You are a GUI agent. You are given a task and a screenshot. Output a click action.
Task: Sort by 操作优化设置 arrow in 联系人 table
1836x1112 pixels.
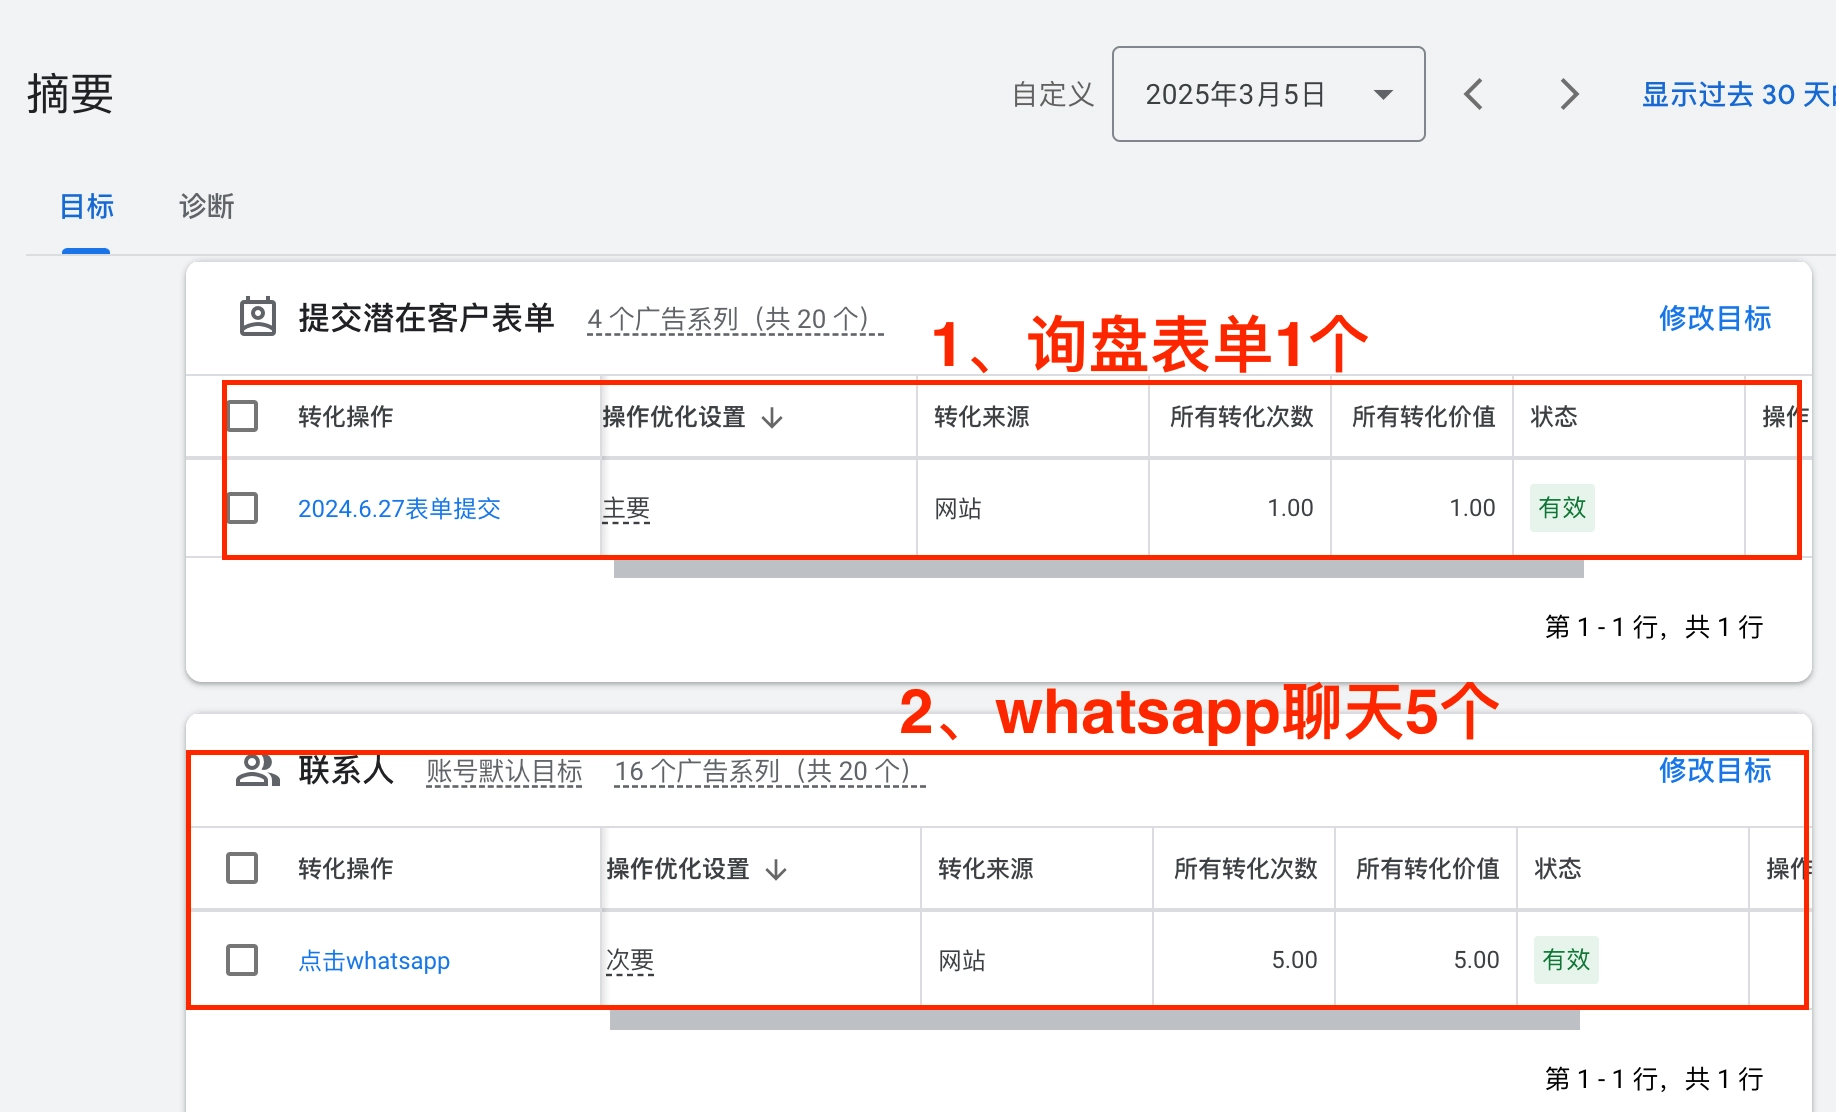point(776,870)
